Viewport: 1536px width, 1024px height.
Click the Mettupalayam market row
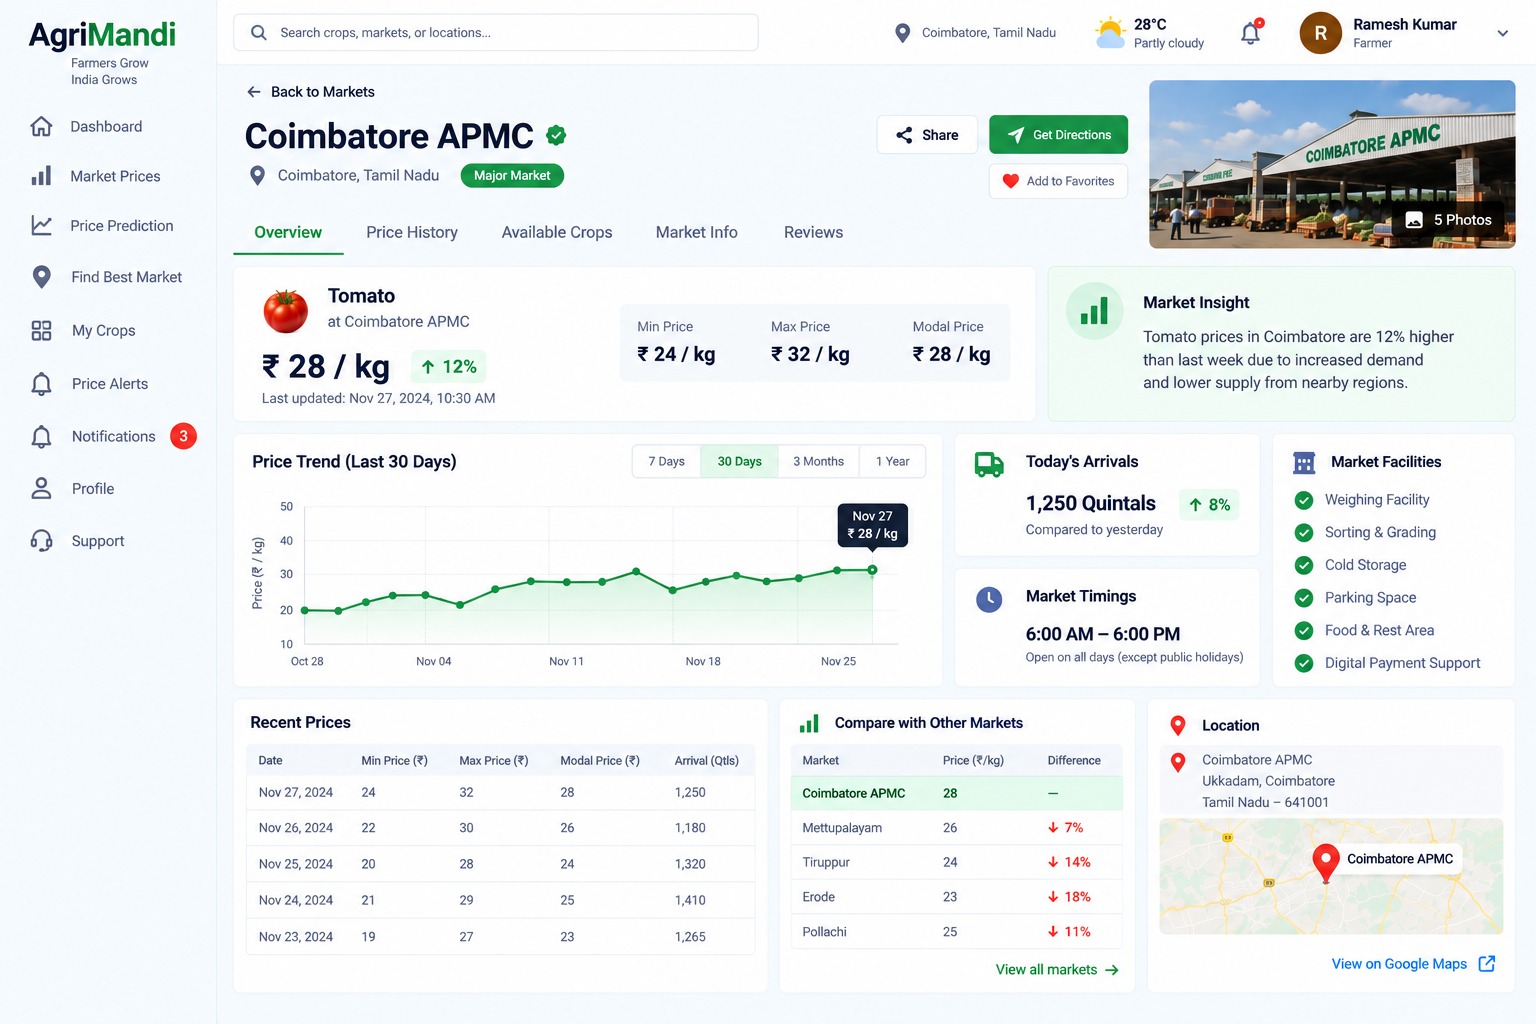click(x=957, y=828)
